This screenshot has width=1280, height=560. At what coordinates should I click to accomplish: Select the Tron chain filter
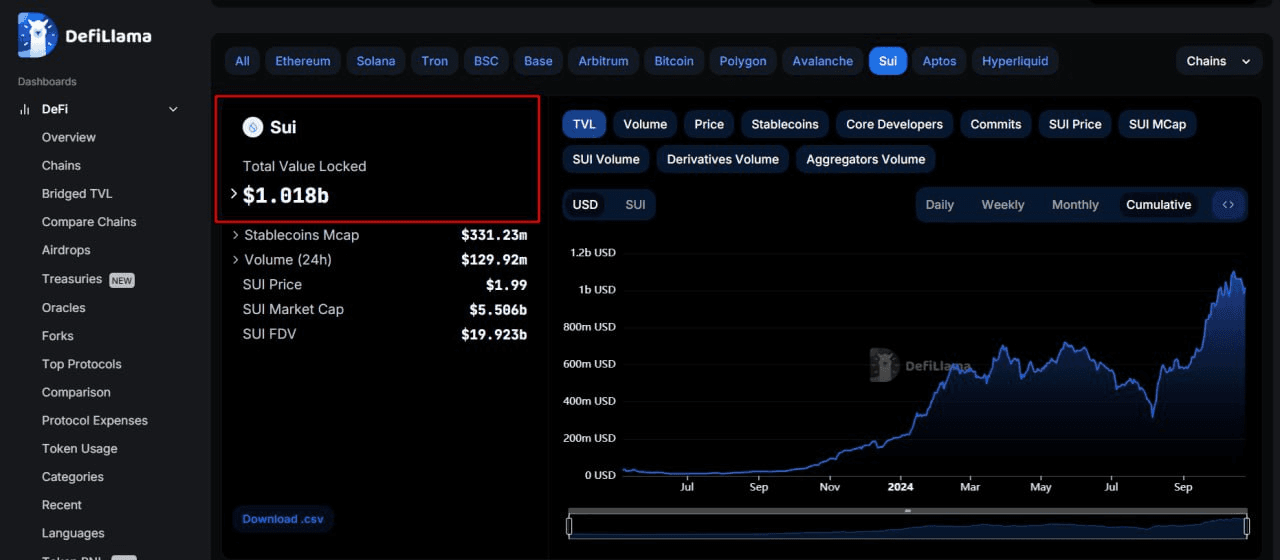(435, 61)
